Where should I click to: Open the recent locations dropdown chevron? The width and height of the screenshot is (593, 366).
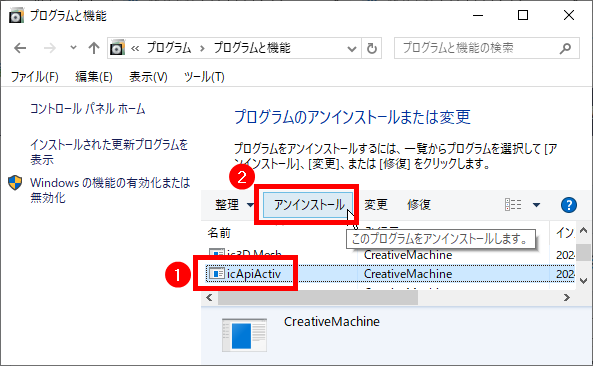(73, 48)
